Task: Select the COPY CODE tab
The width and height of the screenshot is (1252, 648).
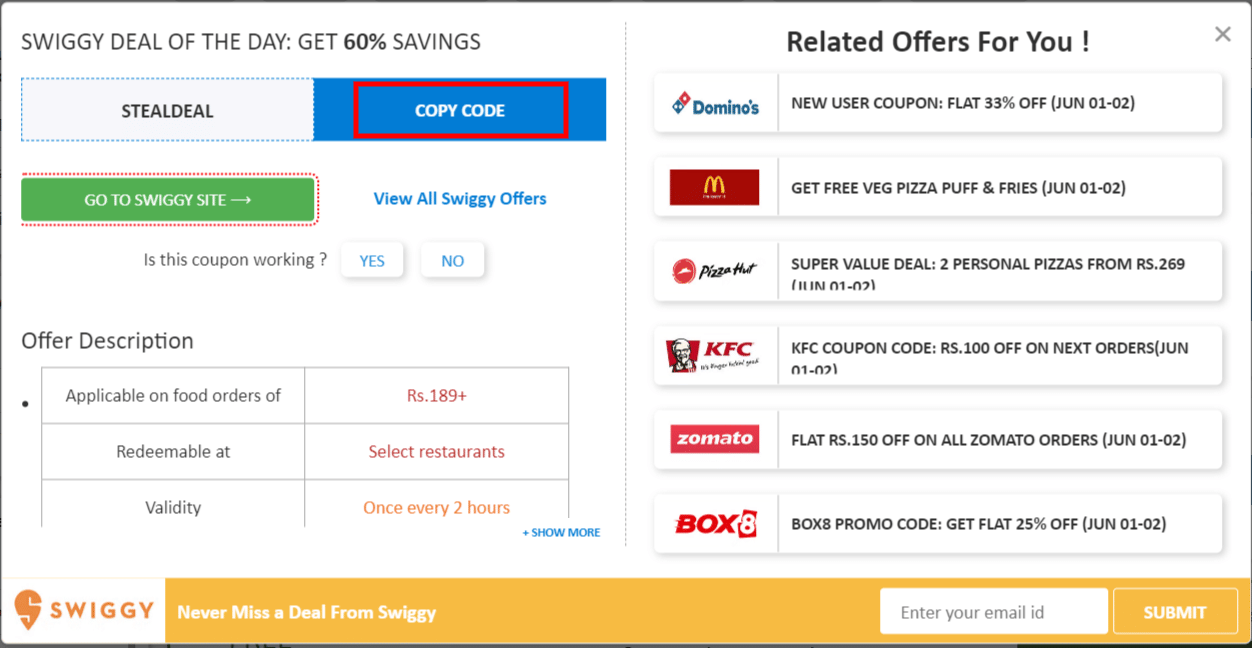Action: click(x=460, y=110)
